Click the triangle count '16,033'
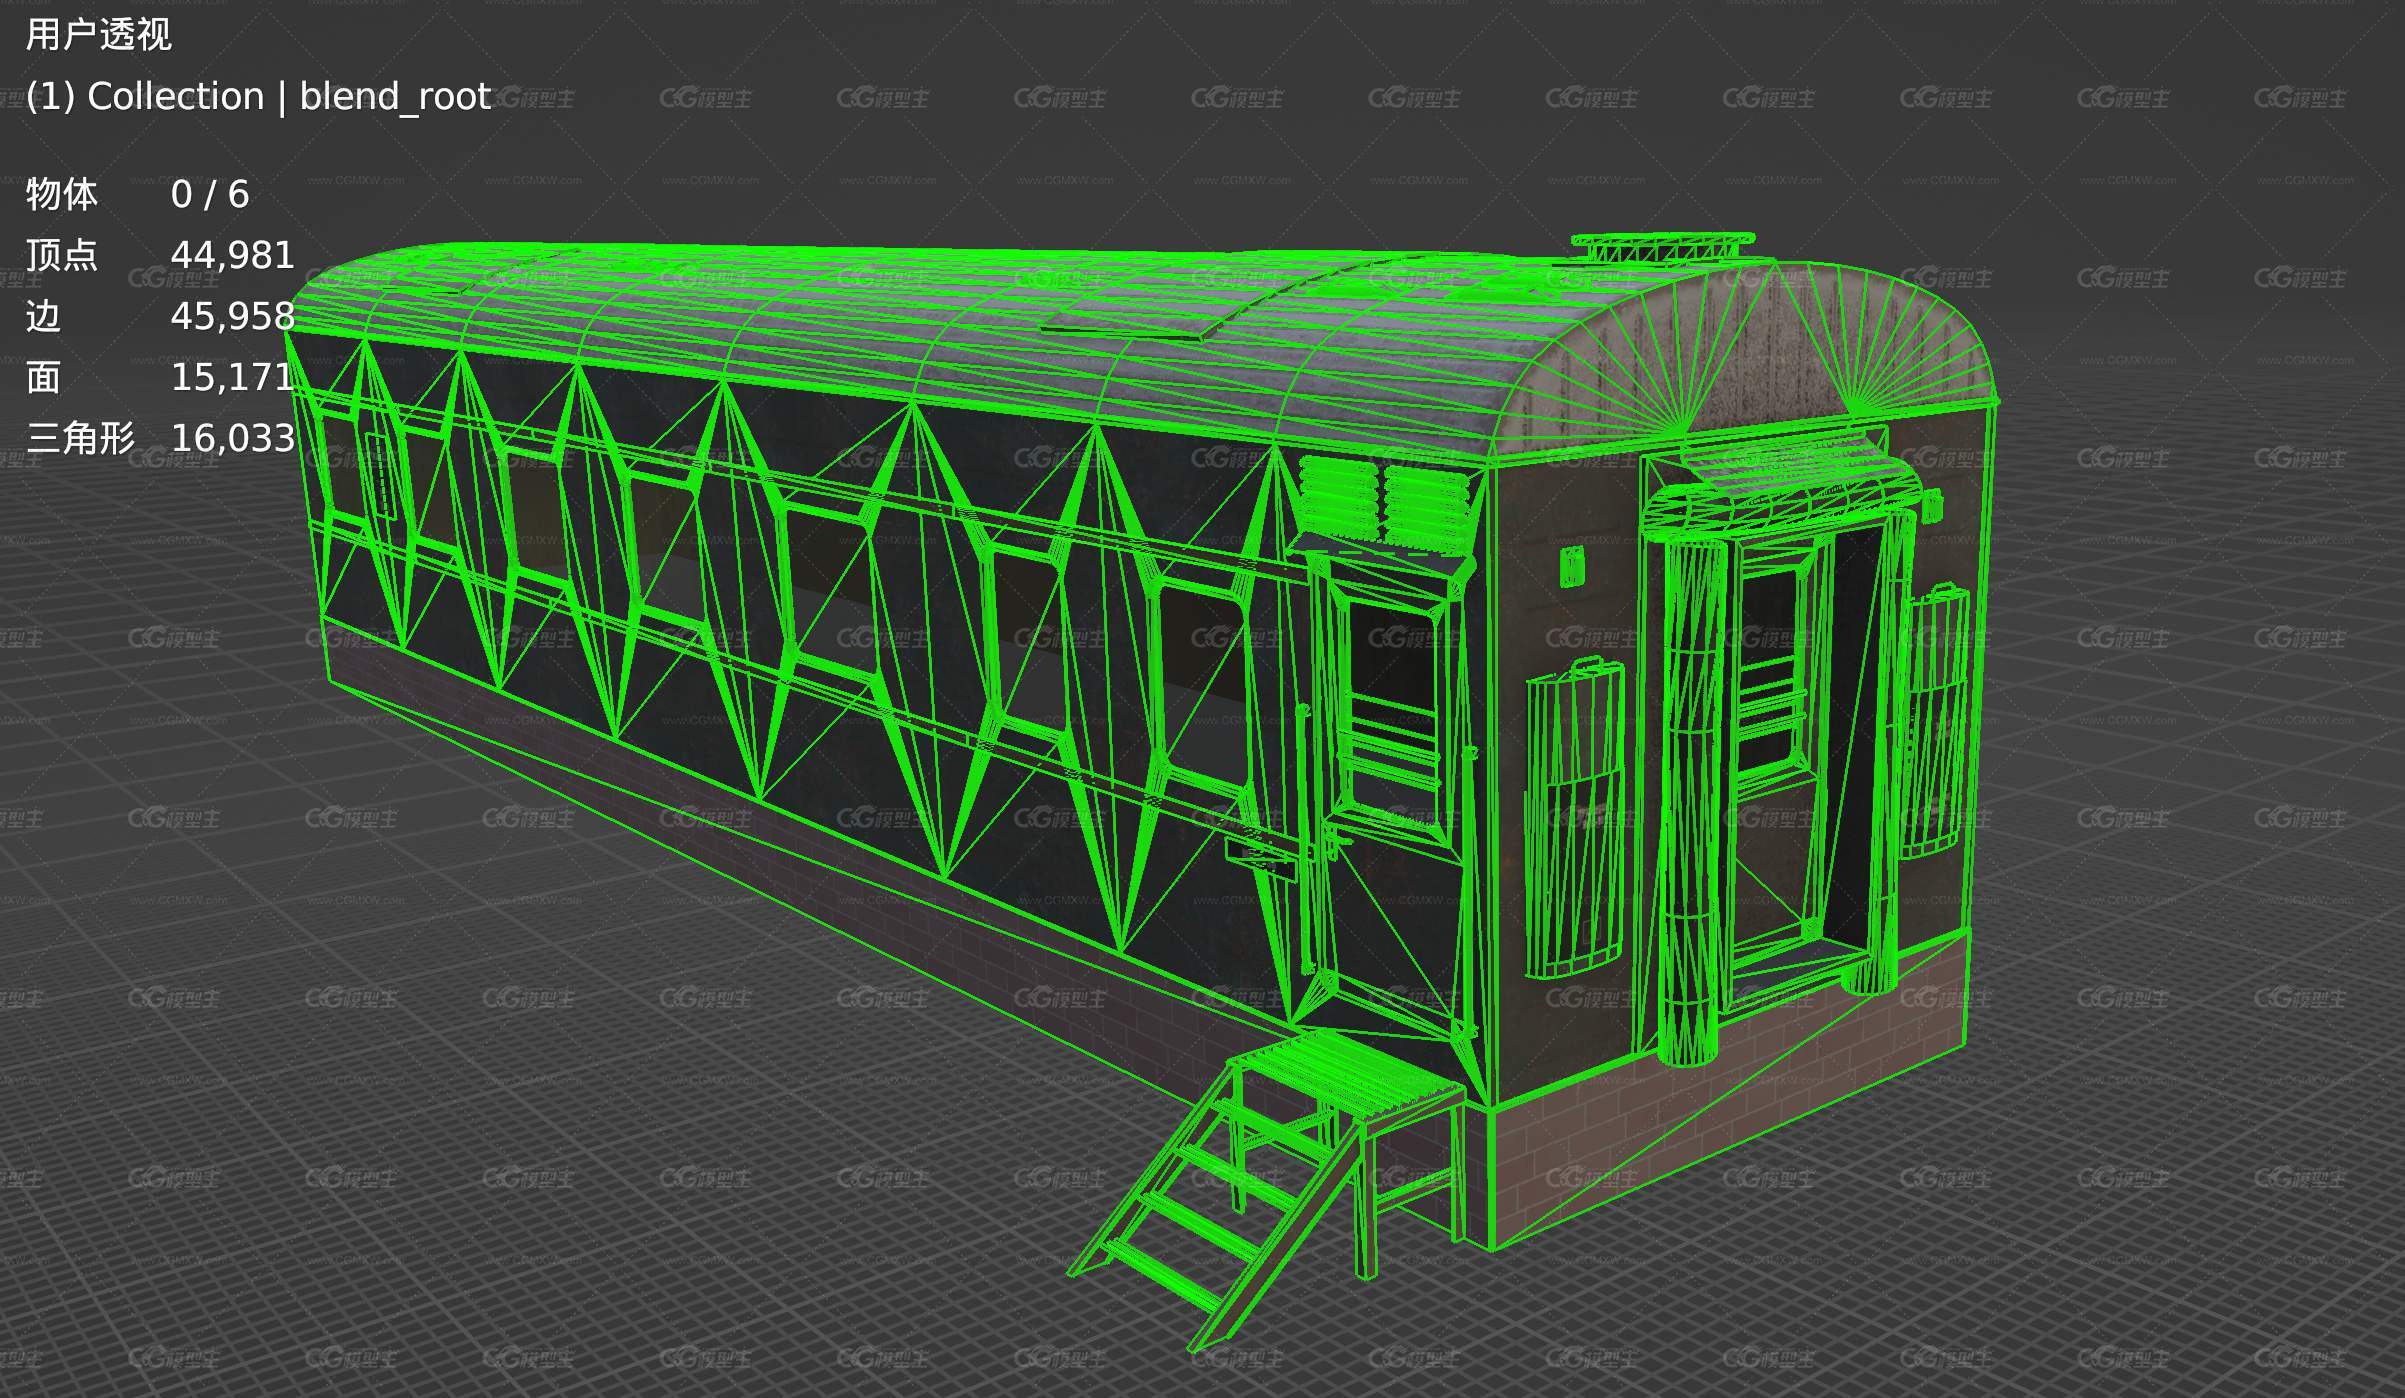Screen dimensions: 2405x1398 [232, 438]
